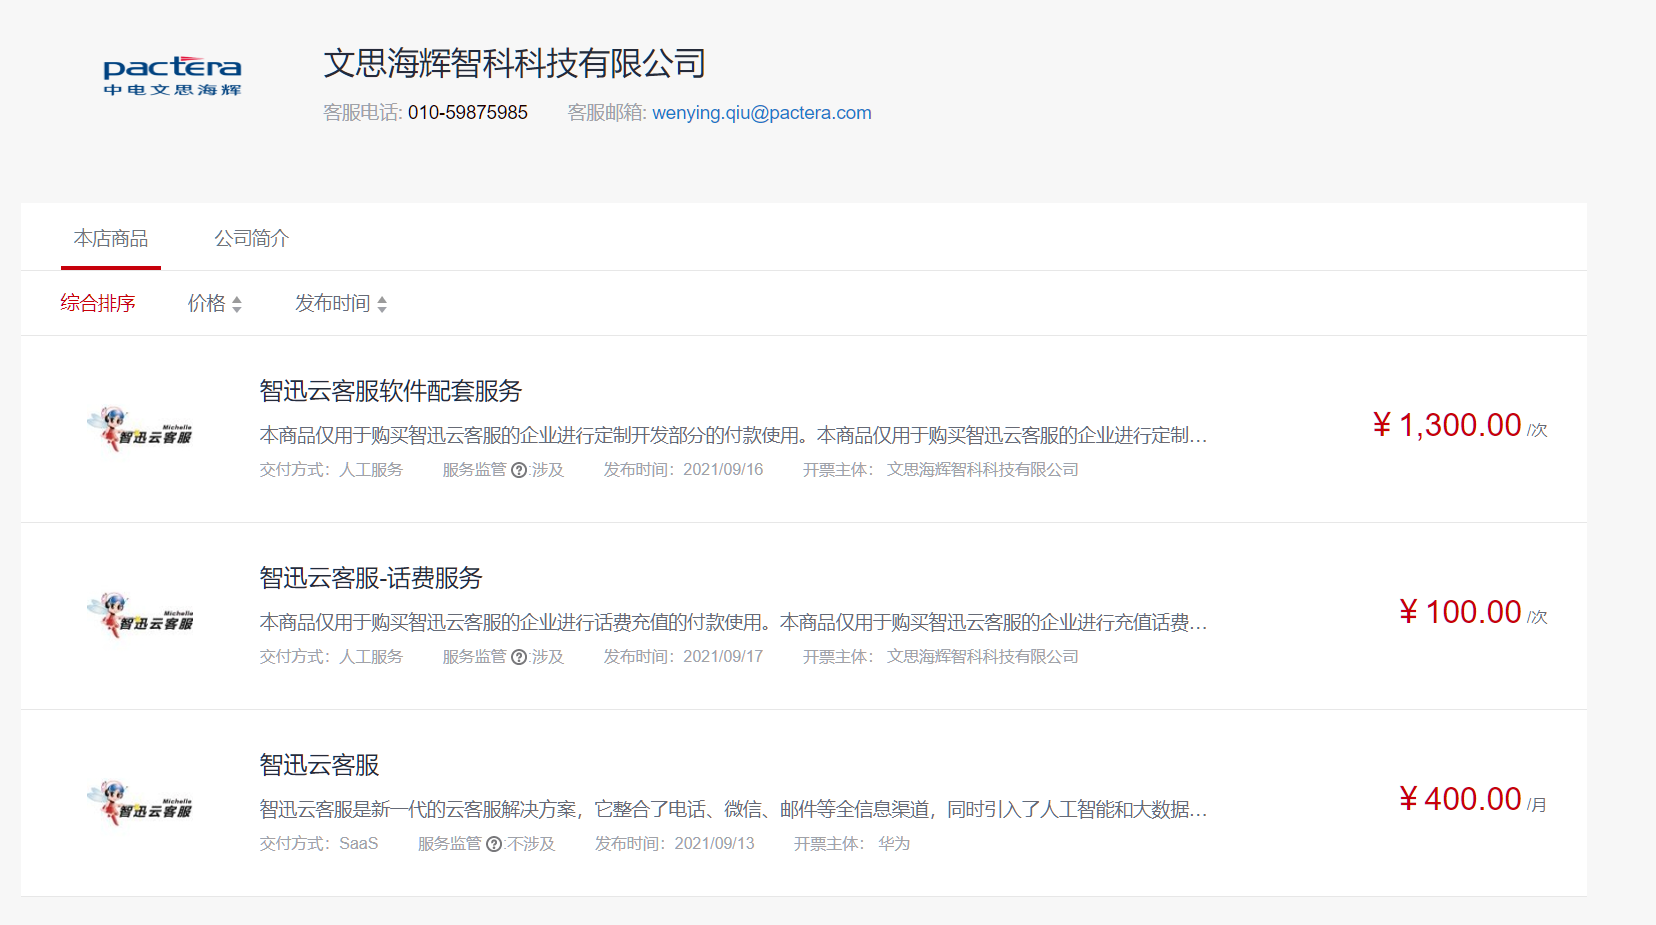Click the description about 话费充值

[x=733, y=622]
